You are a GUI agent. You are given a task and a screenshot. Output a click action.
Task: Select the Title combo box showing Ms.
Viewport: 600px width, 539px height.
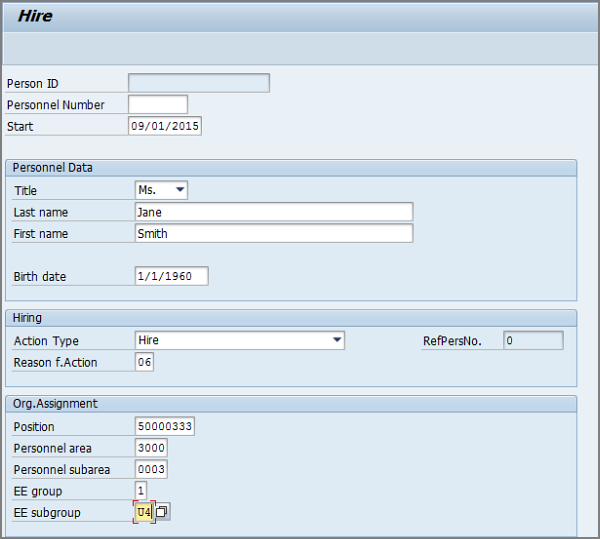161,190
